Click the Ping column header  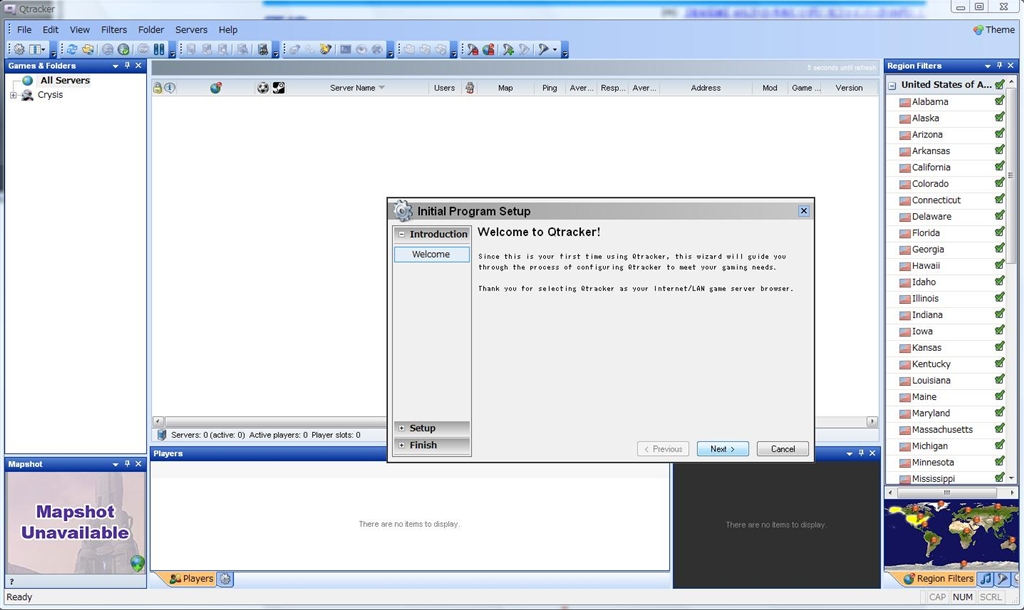coord(549,88)
